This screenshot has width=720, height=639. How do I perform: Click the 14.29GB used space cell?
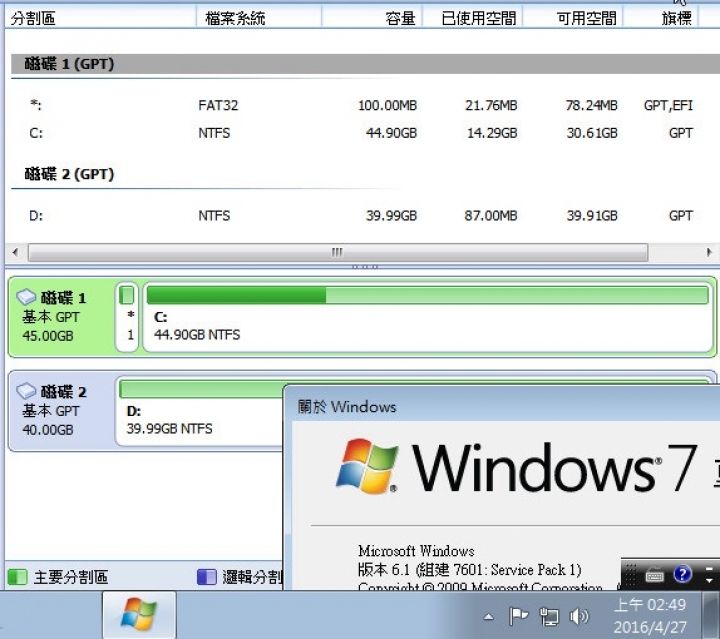492,133
